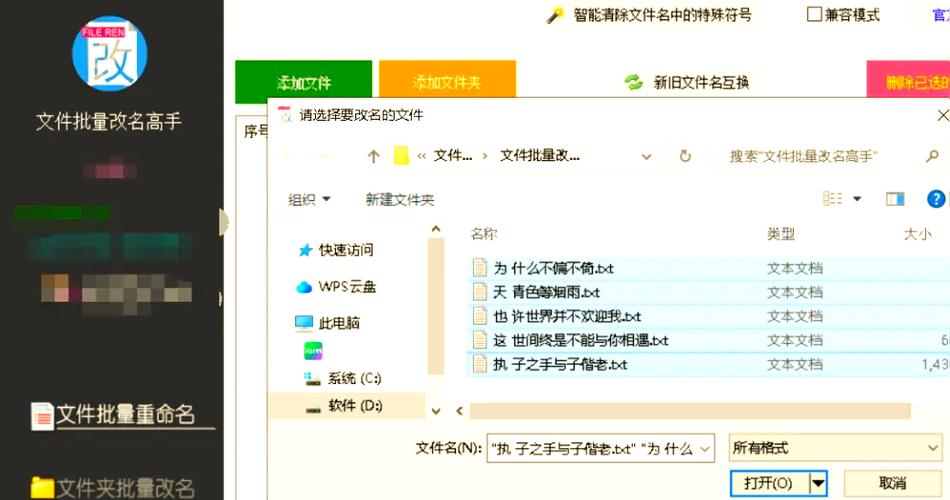The height and width of the screenshot is (500, 950).
Task: Select WPS云盘 in the navigation pane
Action: click(x=347, y=286)
